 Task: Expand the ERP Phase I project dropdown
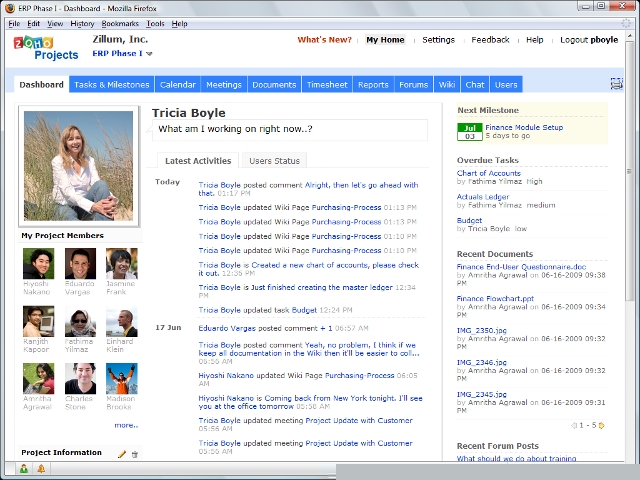pos(149,54)
